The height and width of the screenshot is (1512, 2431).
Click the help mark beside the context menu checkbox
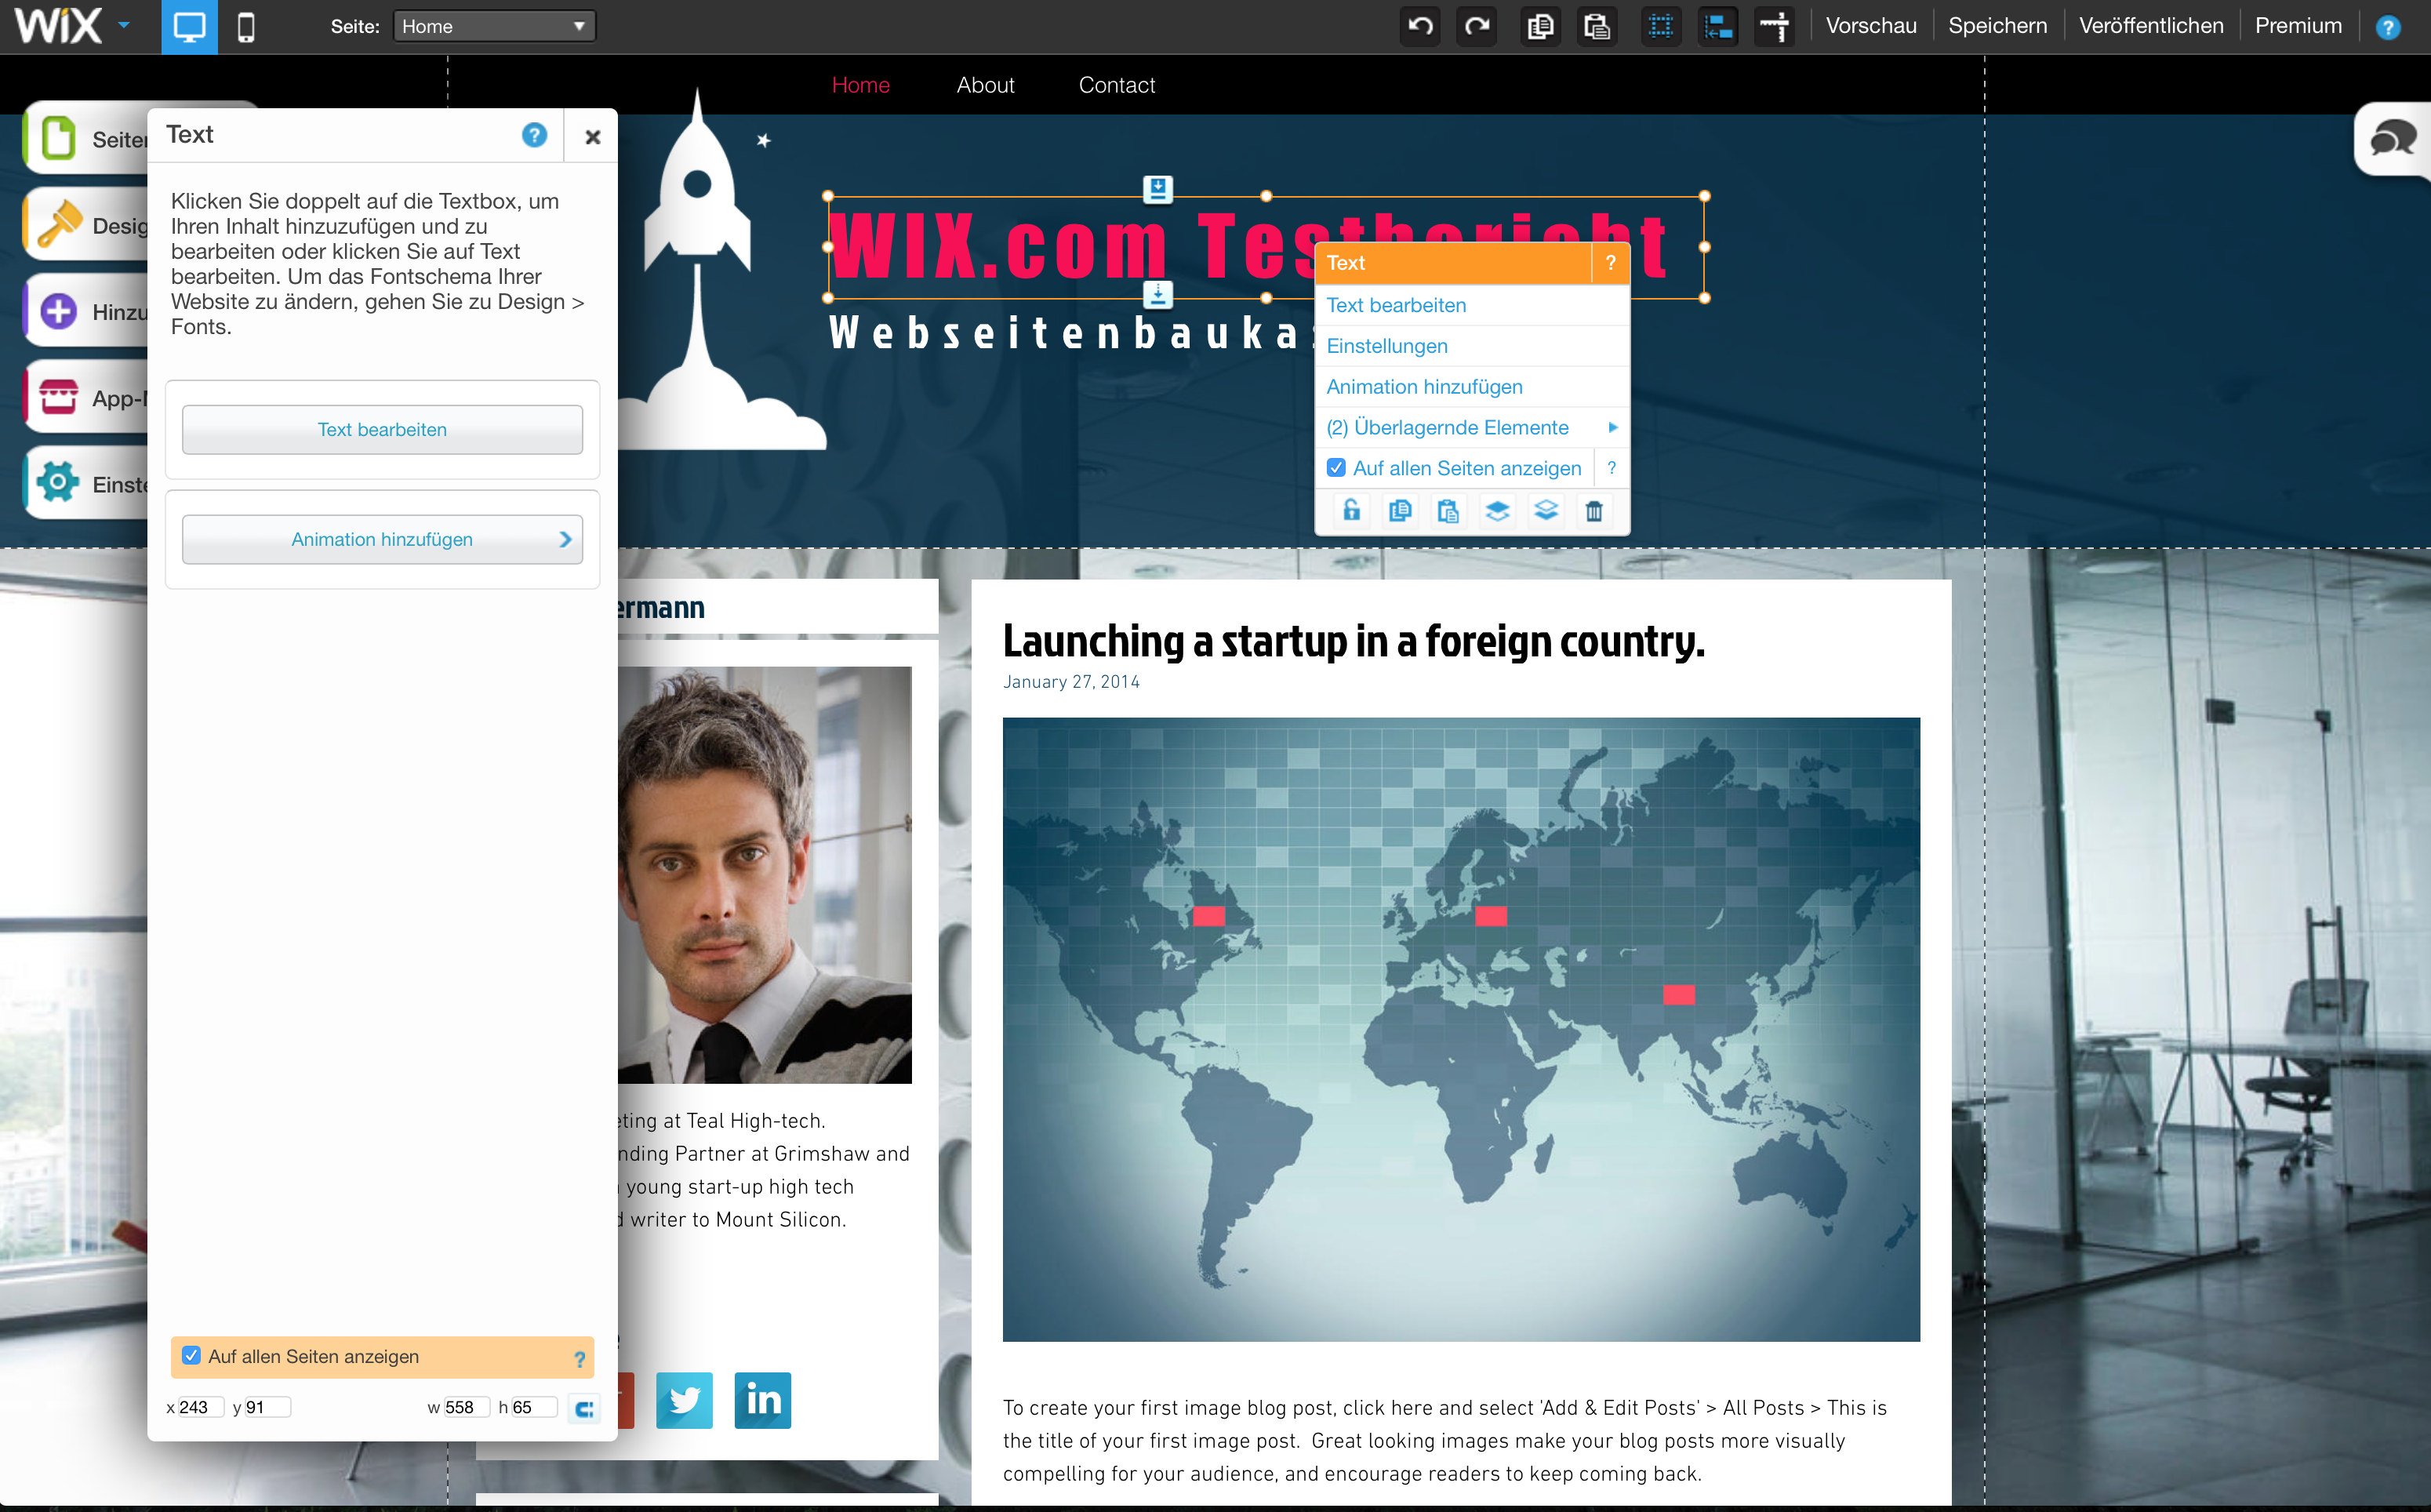[x=1611, y=468]
